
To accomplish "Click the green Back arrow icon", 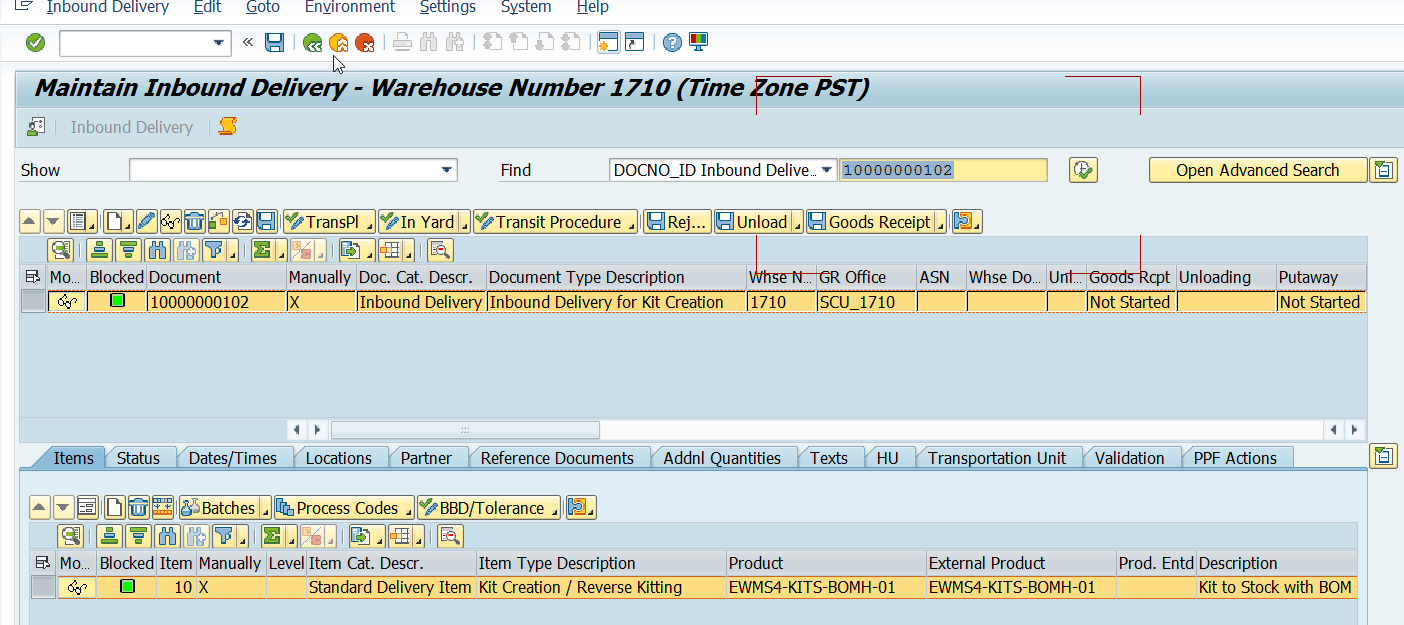I will 313,42.
